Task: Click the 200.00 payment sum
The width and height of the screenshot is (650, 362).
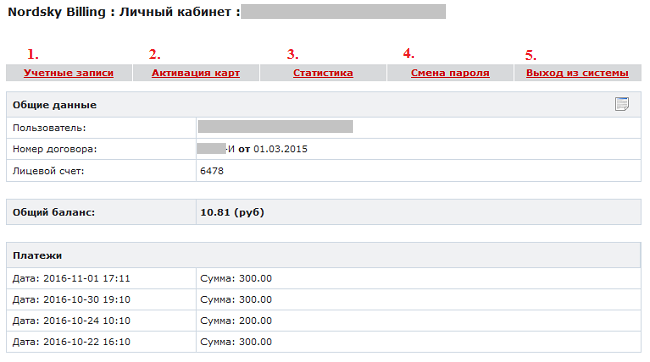Action: coord(255,321)
